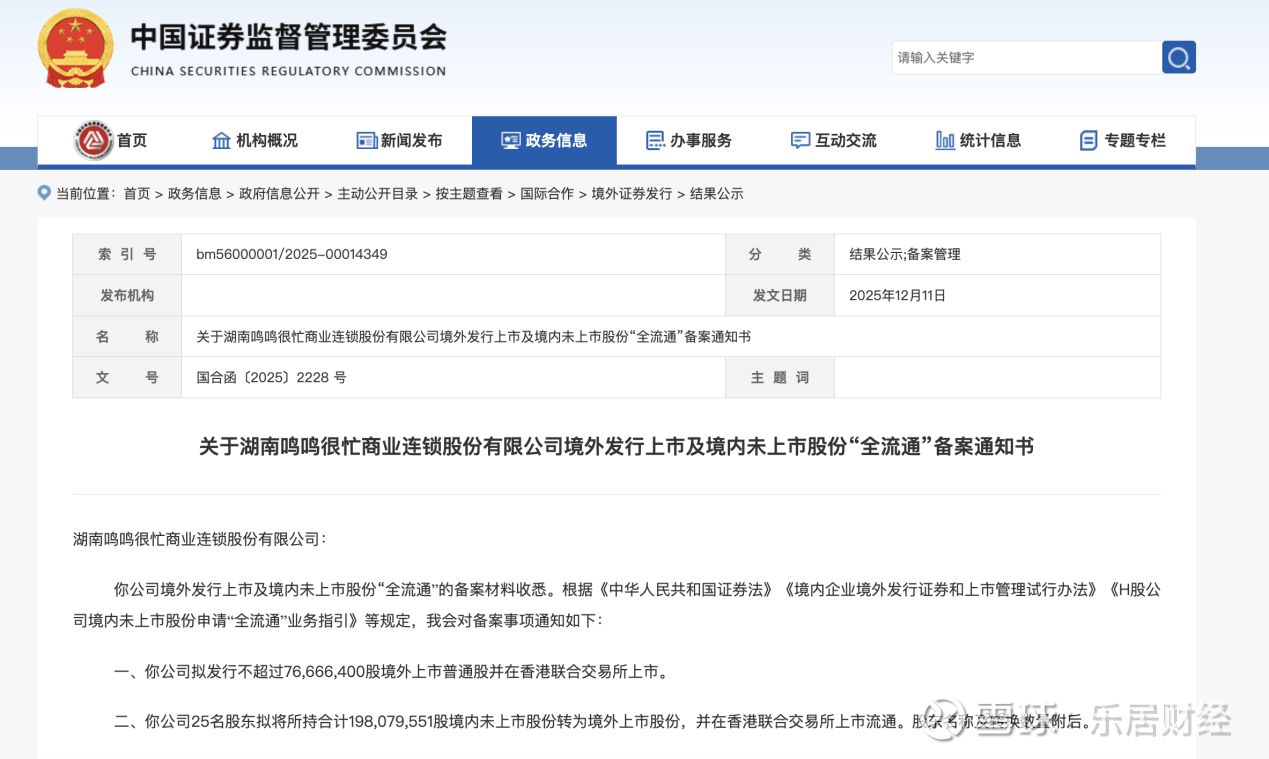The height and width of the screenshot is (759, 1269).
Task: Click the icon beside 政务信息
Action: [x=510, y=140]
